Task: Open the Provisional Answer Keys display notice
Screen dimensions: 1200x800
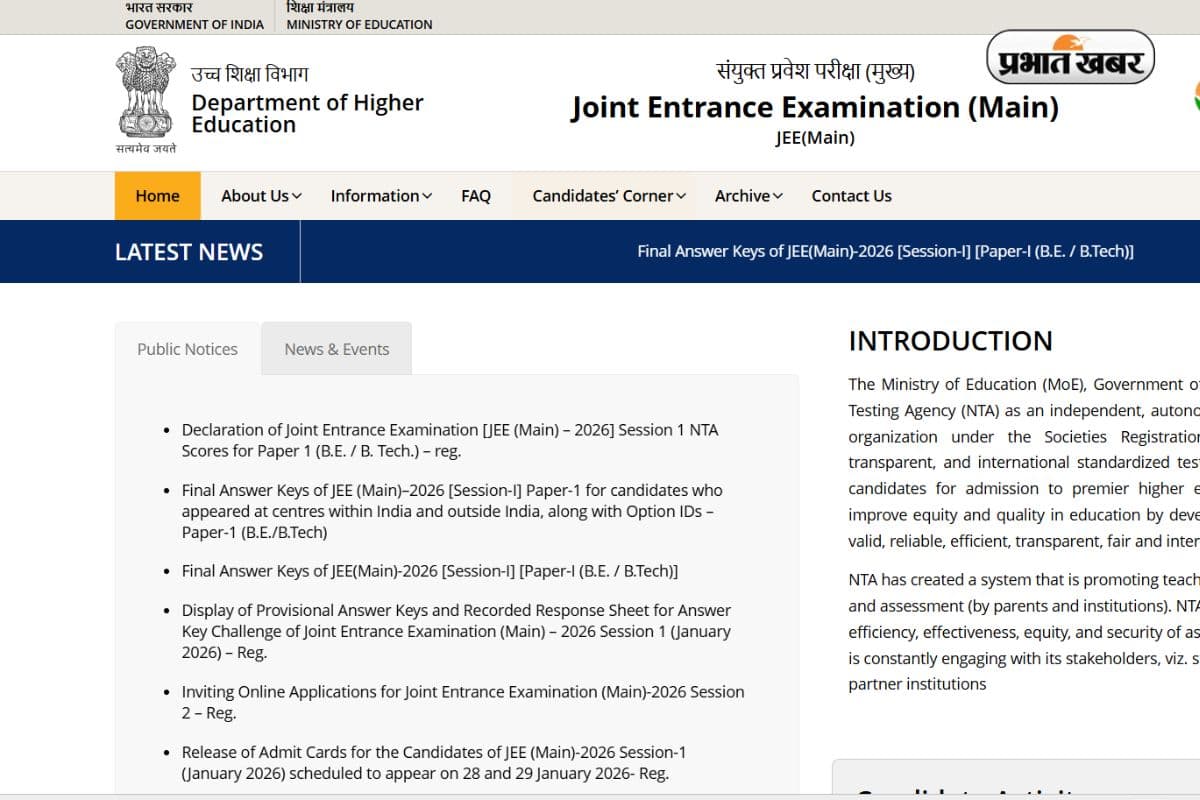Action: click(x=456, y=631)
